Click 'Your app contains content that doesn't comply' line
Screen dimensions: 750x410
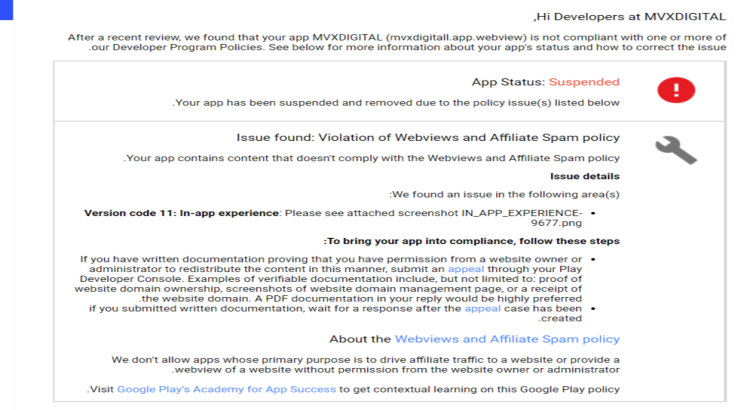[371, 158]
